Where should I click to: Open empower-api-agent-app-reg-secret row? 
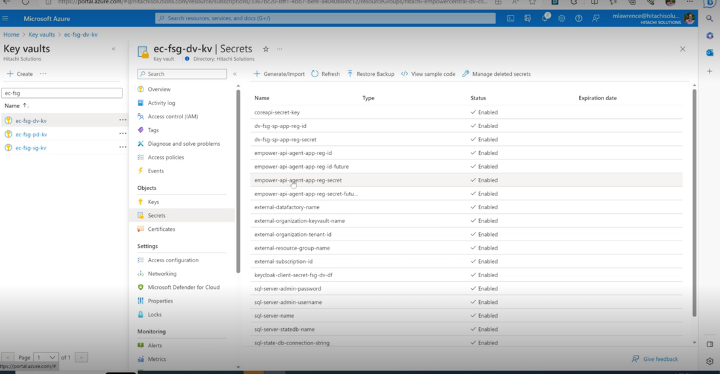tap(468, 180)
